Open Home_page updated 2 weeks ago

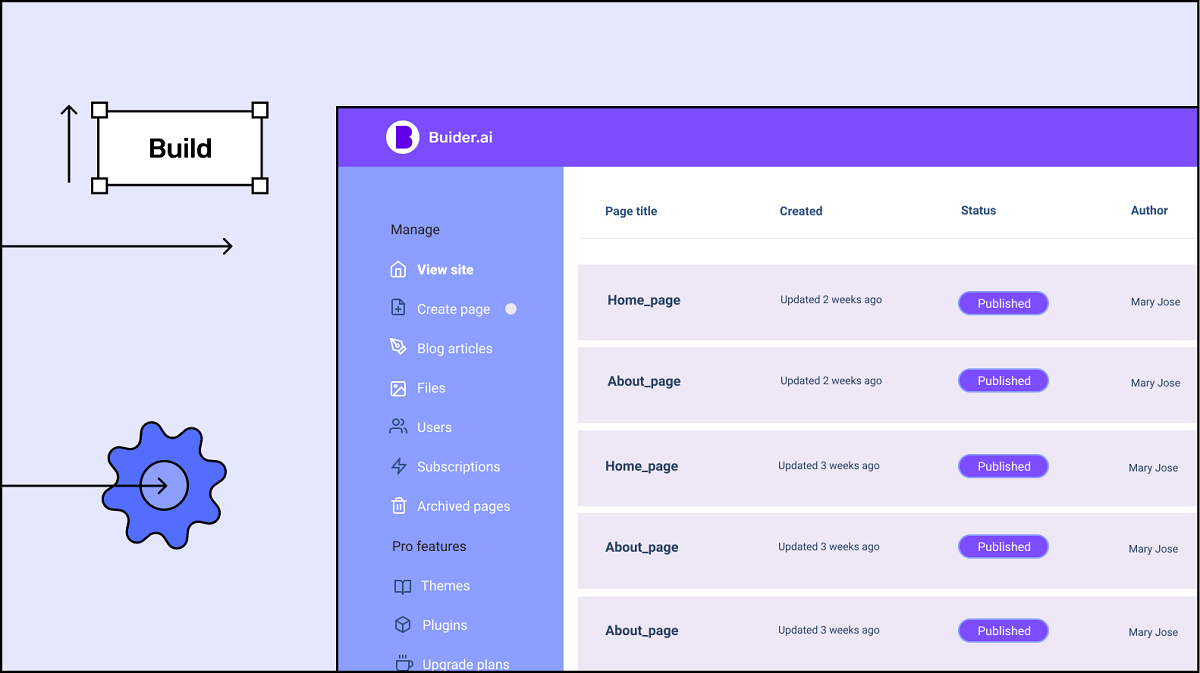644,300
